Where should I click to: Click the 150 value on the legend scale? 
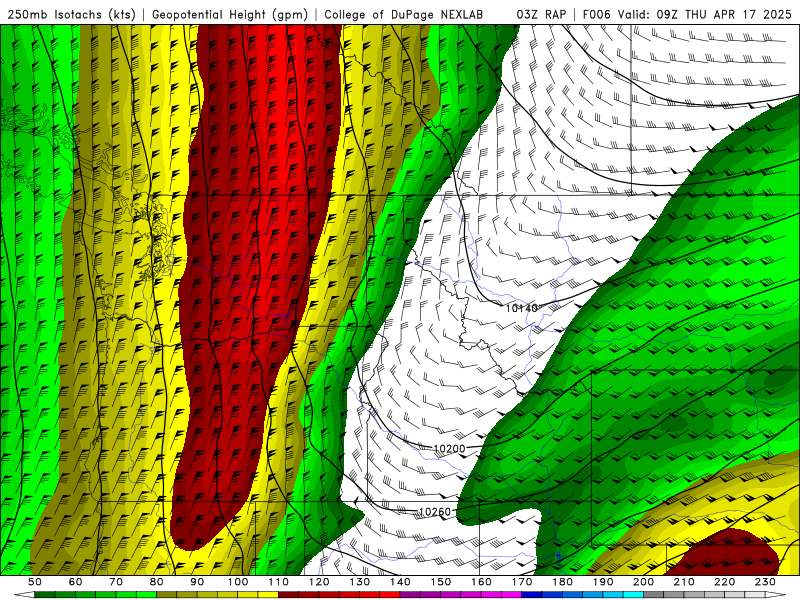(441, 582)
